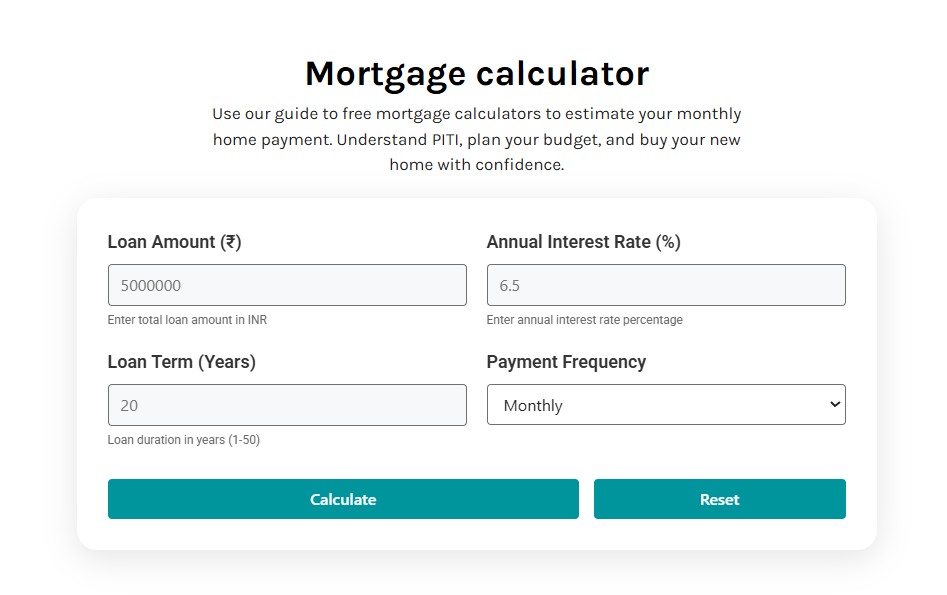Viewport: 947px width, 595px height.
Task: Focus the Annual Interest Rate input box
Action: tap(666, 285)
